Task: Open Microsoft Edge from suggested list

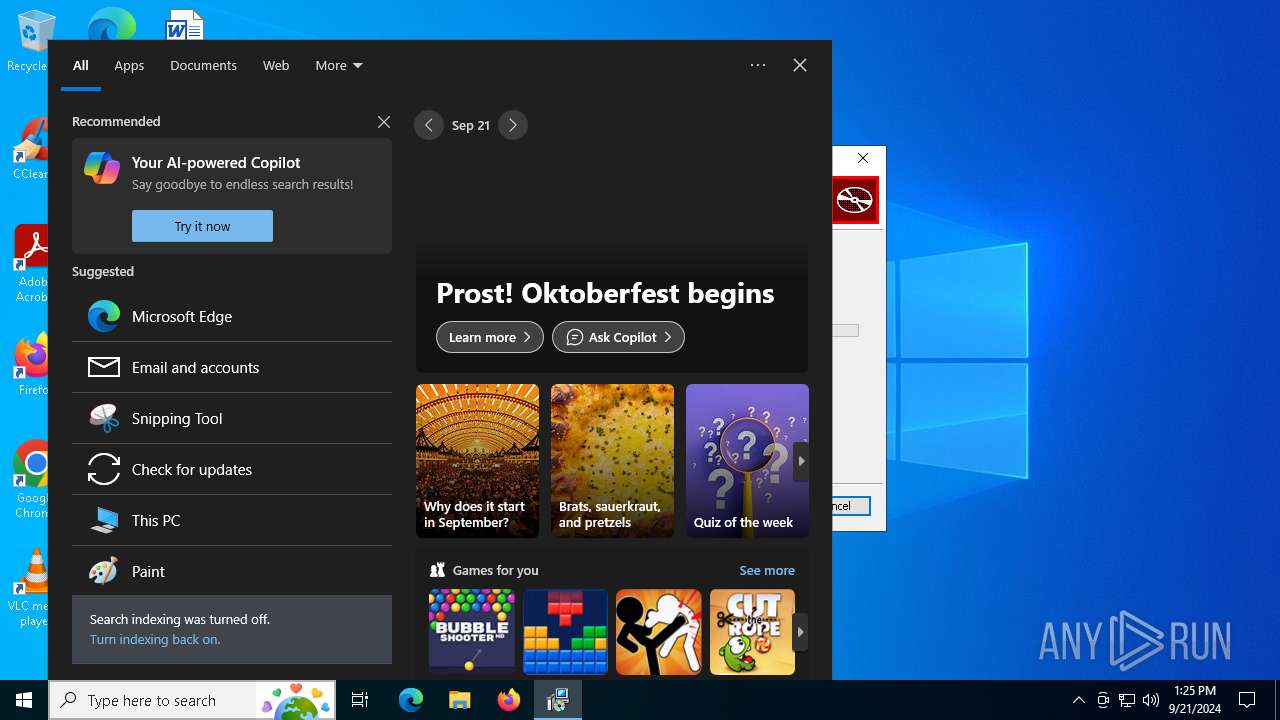Action: click(x=232, y=316)
